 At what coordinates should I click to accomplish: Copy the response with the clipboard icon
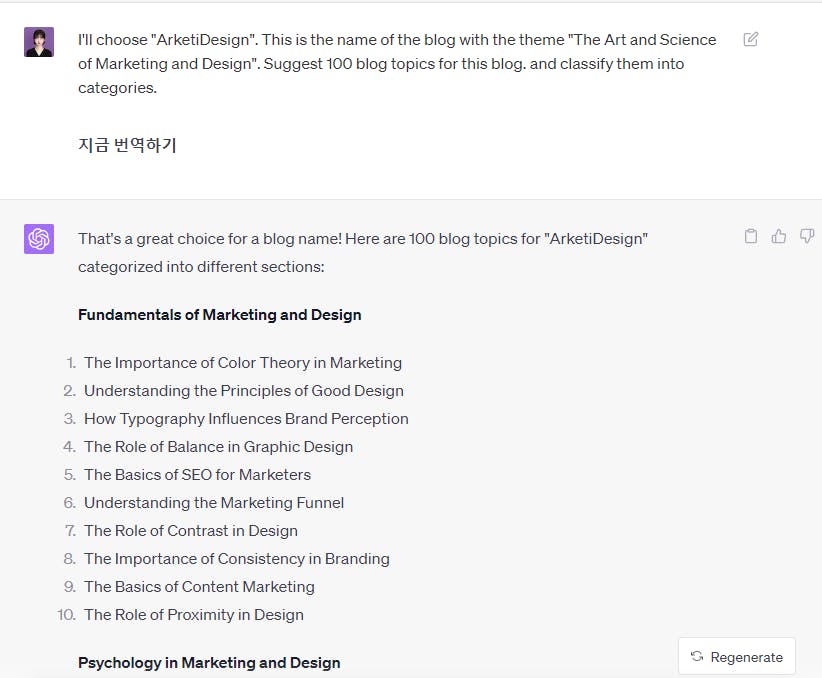tap(751, 237)
